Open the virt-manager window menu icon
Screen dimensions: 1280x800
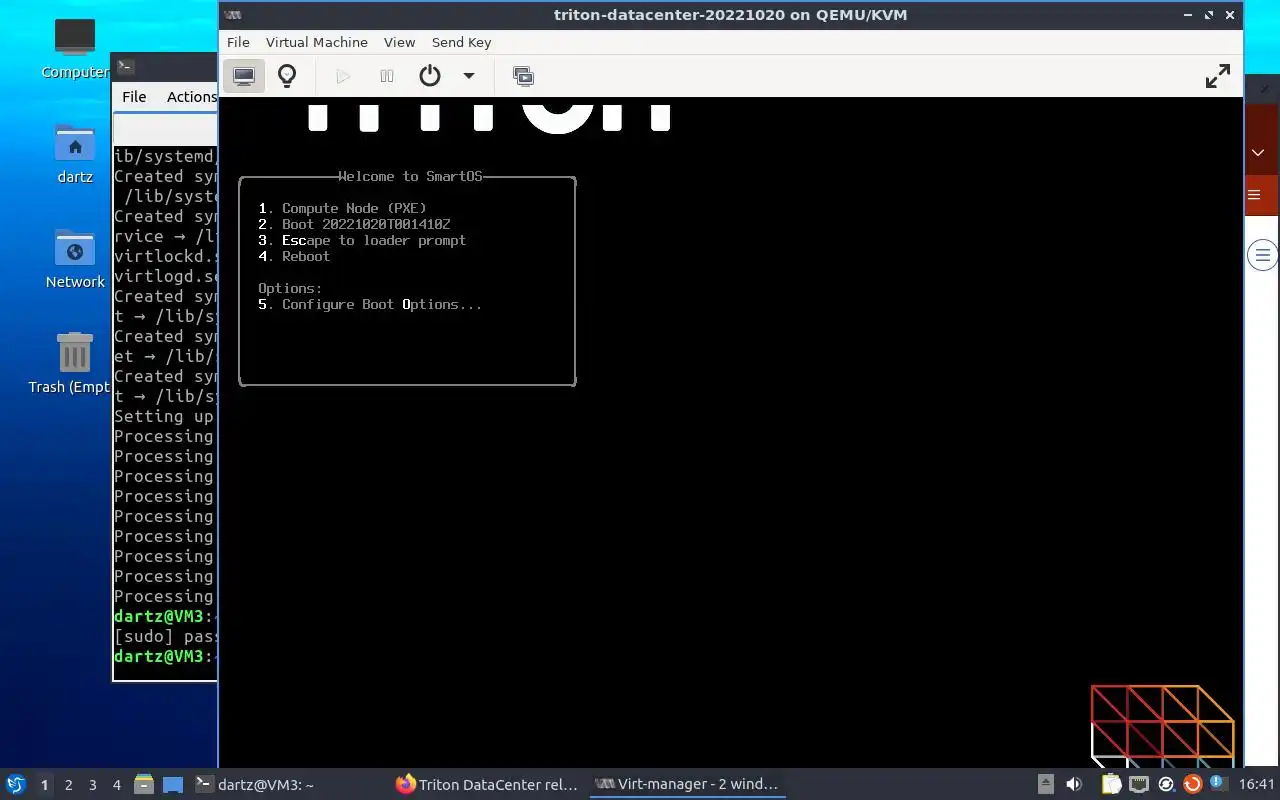coord(233,15)
